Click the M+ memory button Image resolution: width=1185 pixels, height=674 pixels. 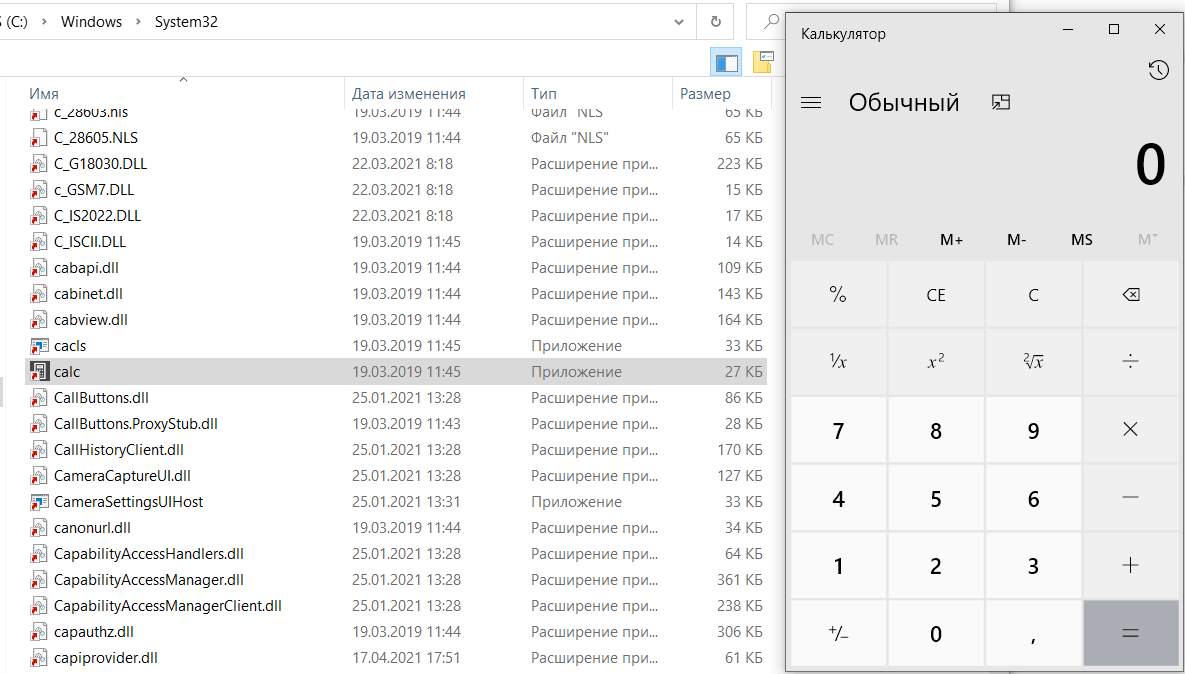pyautogui.click(x=951, y=240)
